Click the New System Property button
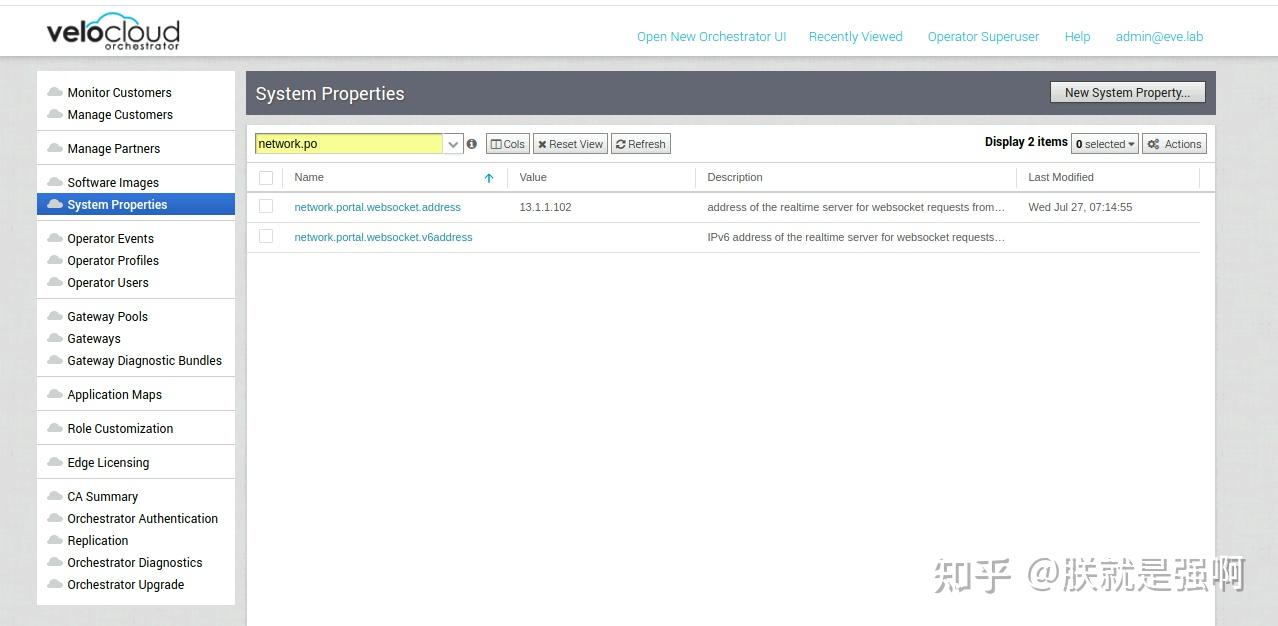Screen dimensions: 1278x626 click(1127, 92)
